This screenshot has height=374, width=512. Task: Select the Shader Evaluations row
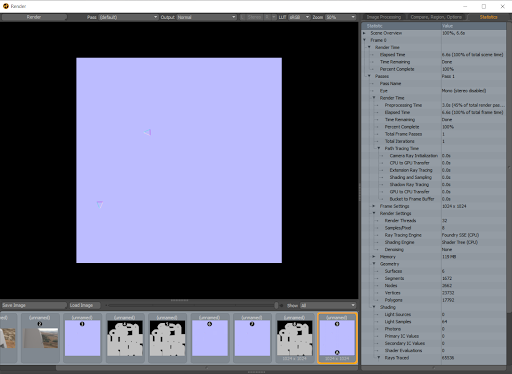434,350
